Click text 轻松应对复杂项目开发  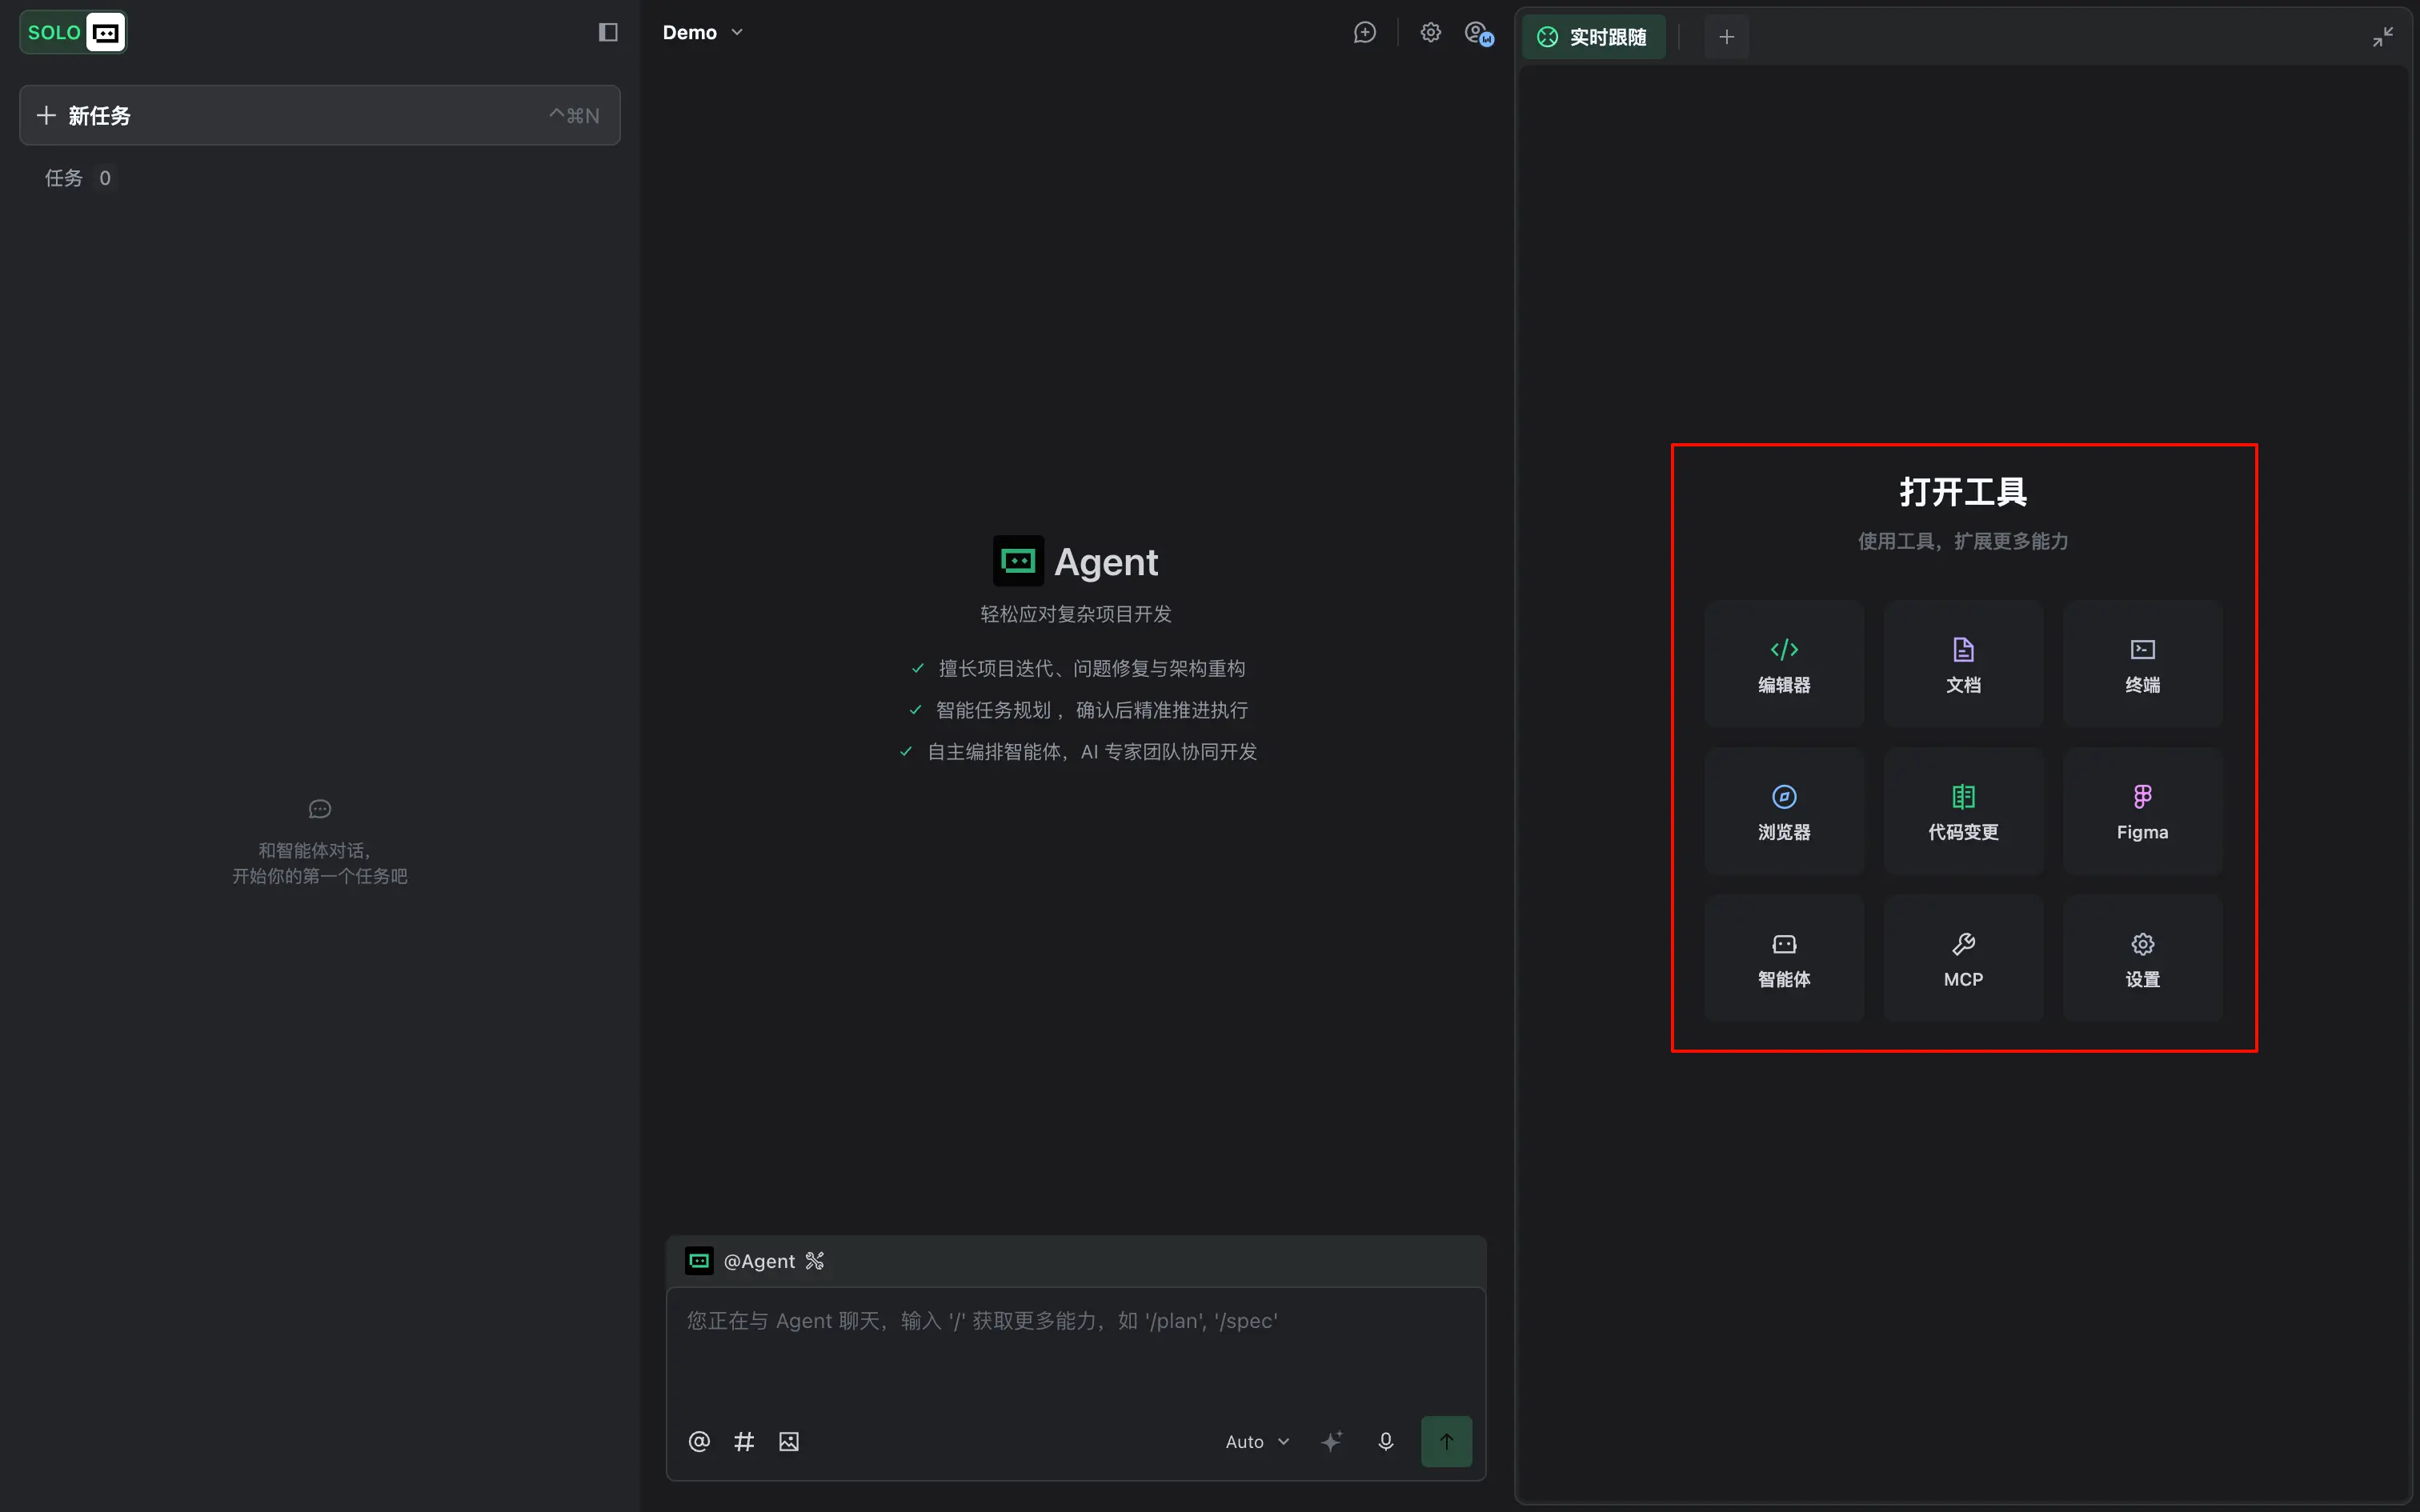(x=1076, y=614)
